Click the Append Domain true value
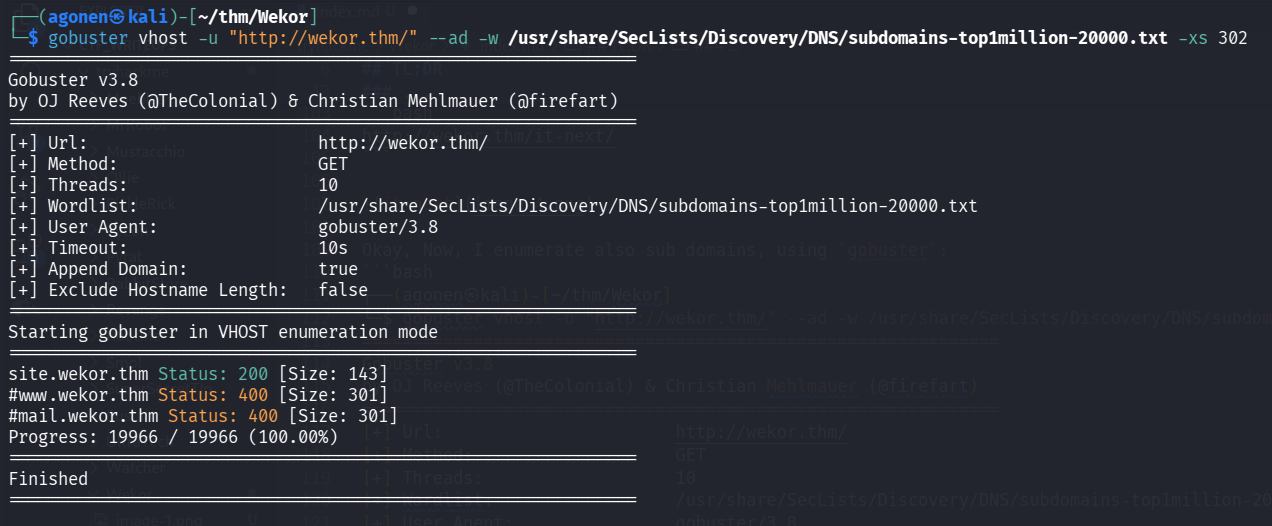 point(338,269)
